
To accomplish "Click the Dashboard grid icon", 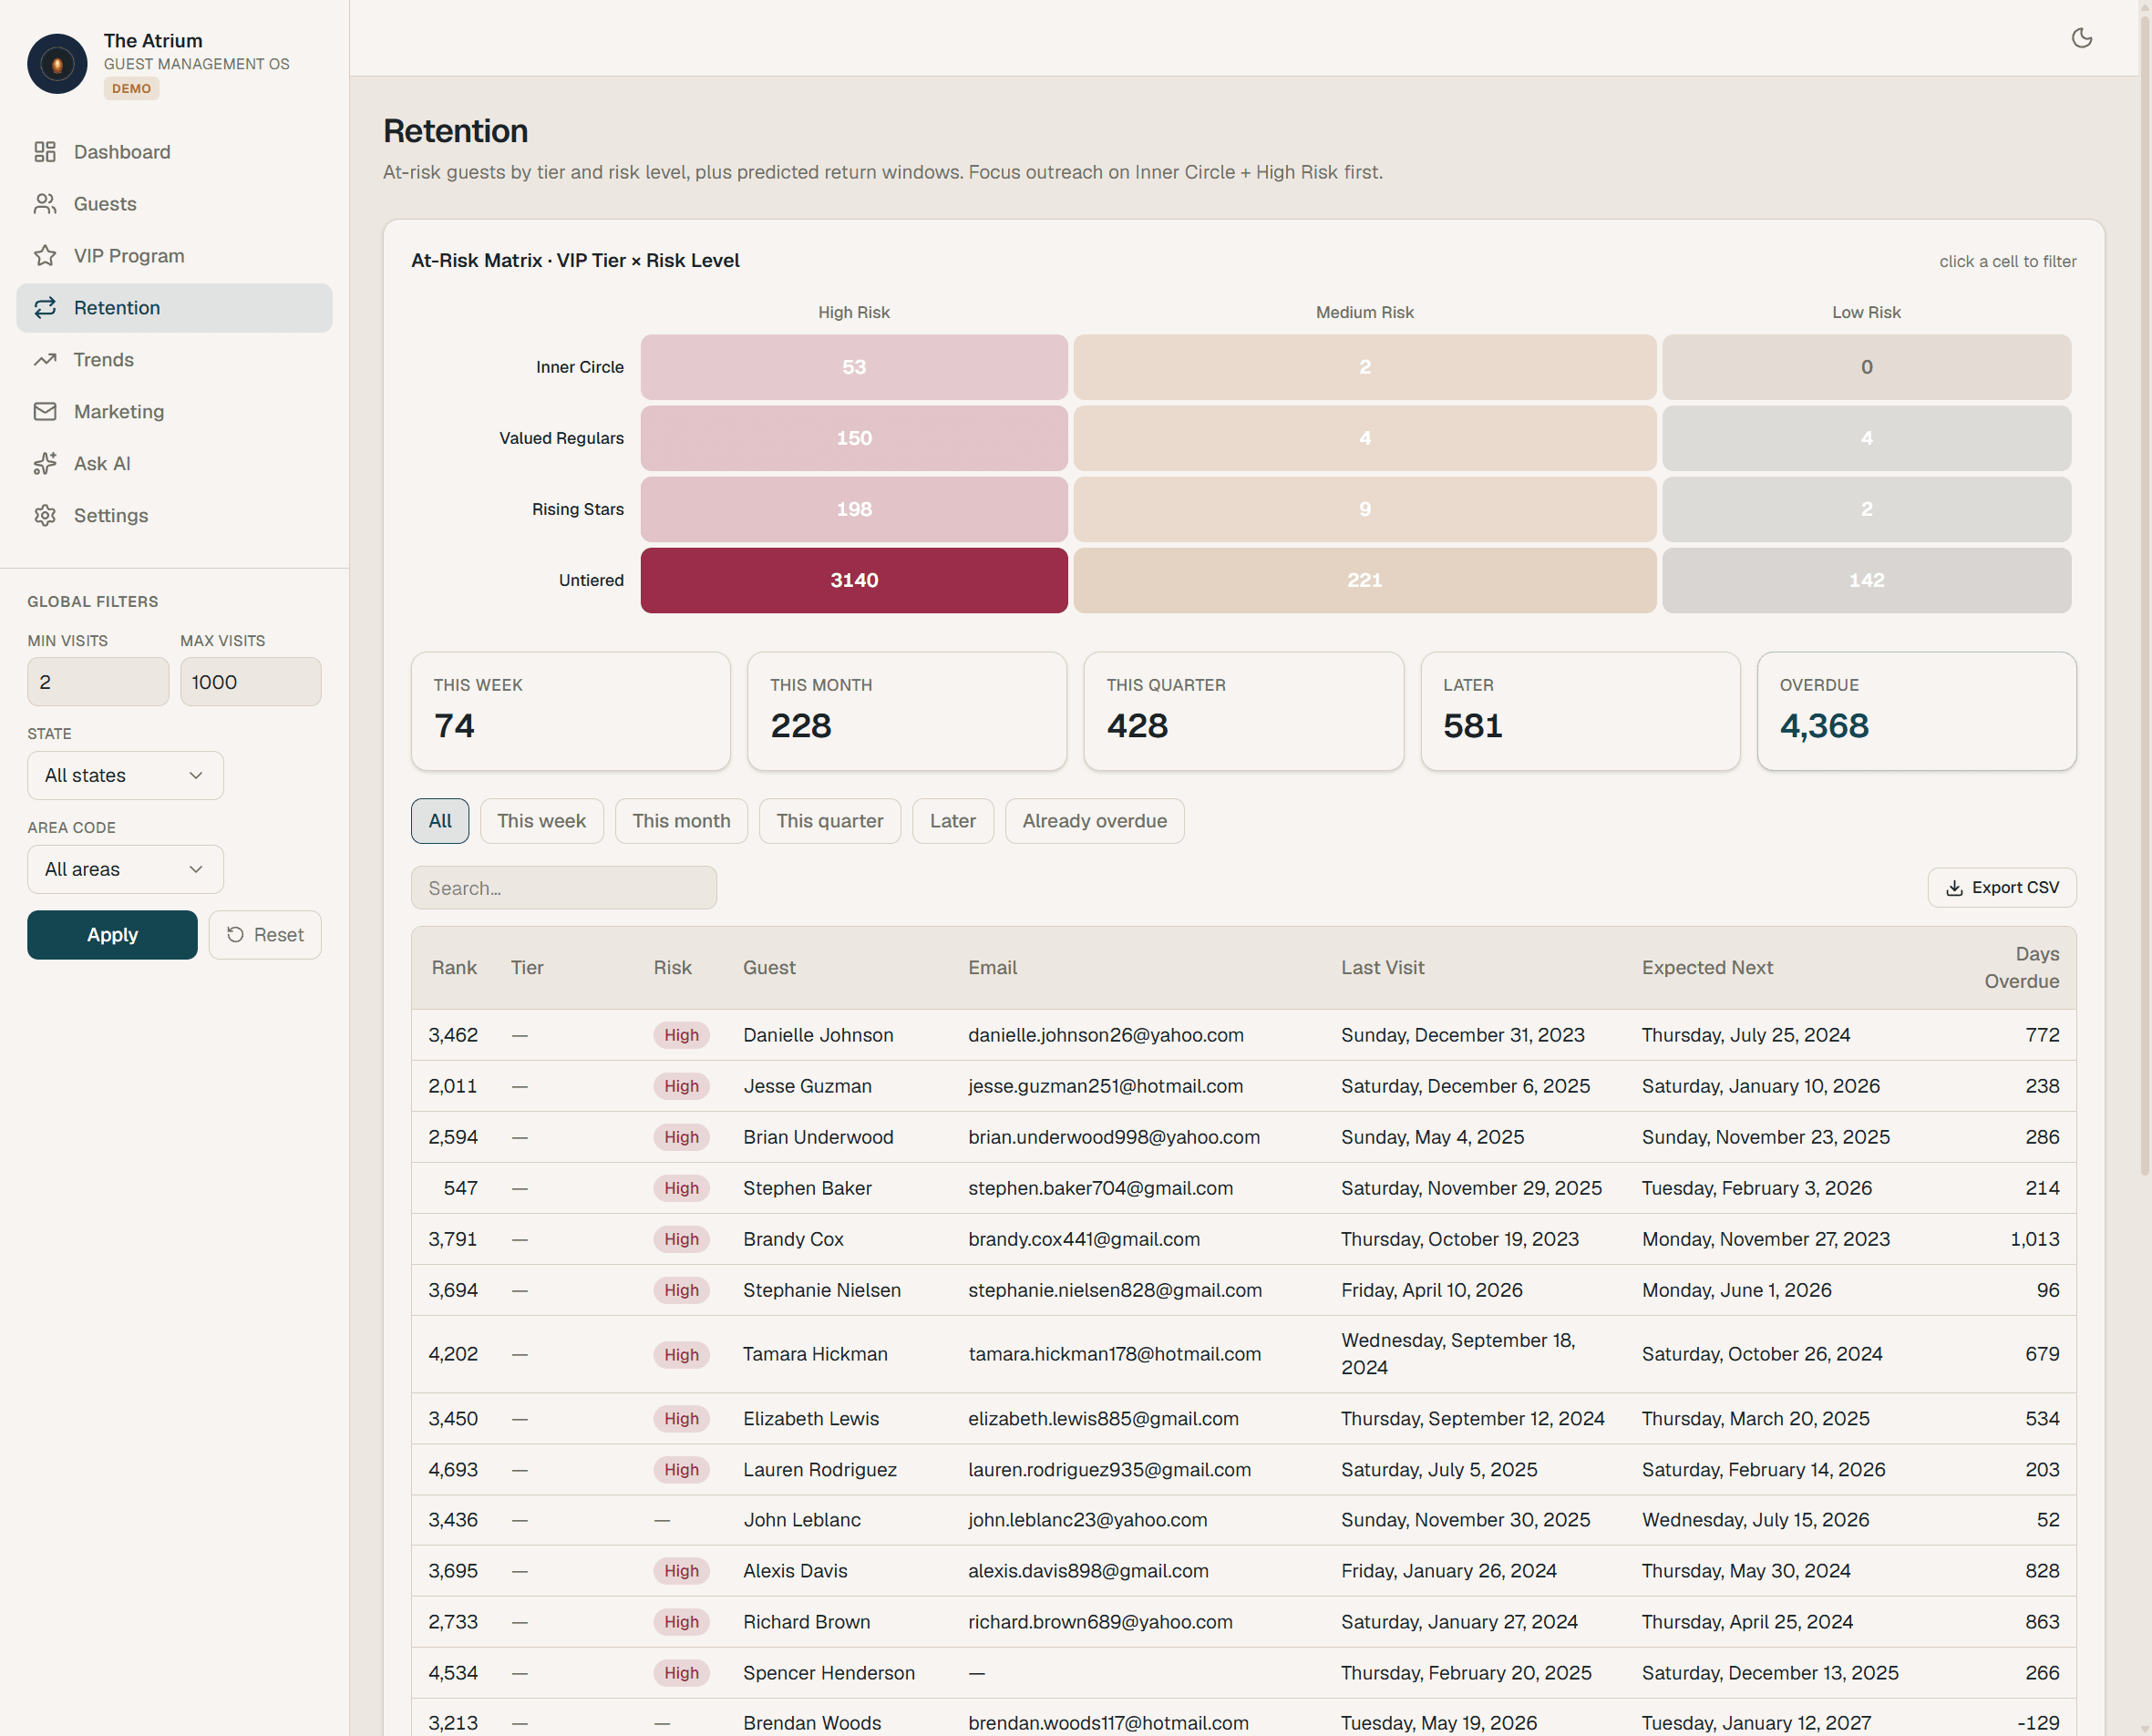I will pyautogui.click(x=45, y=152).
